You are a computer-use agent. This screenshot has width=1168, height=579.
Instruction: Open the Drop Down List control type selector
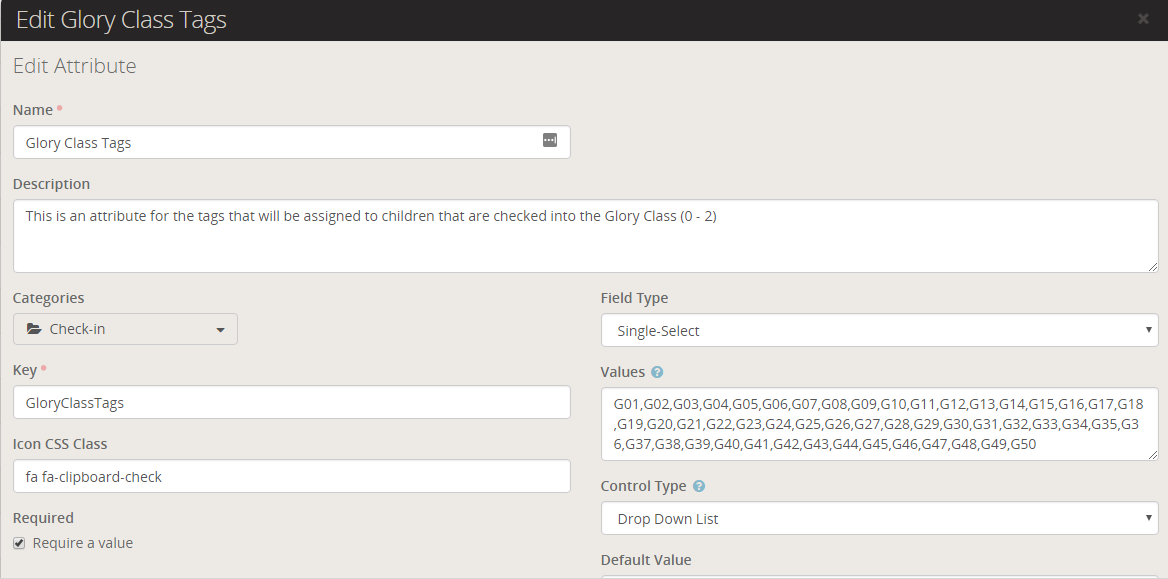pyautogui.click(x=879, y=518)
